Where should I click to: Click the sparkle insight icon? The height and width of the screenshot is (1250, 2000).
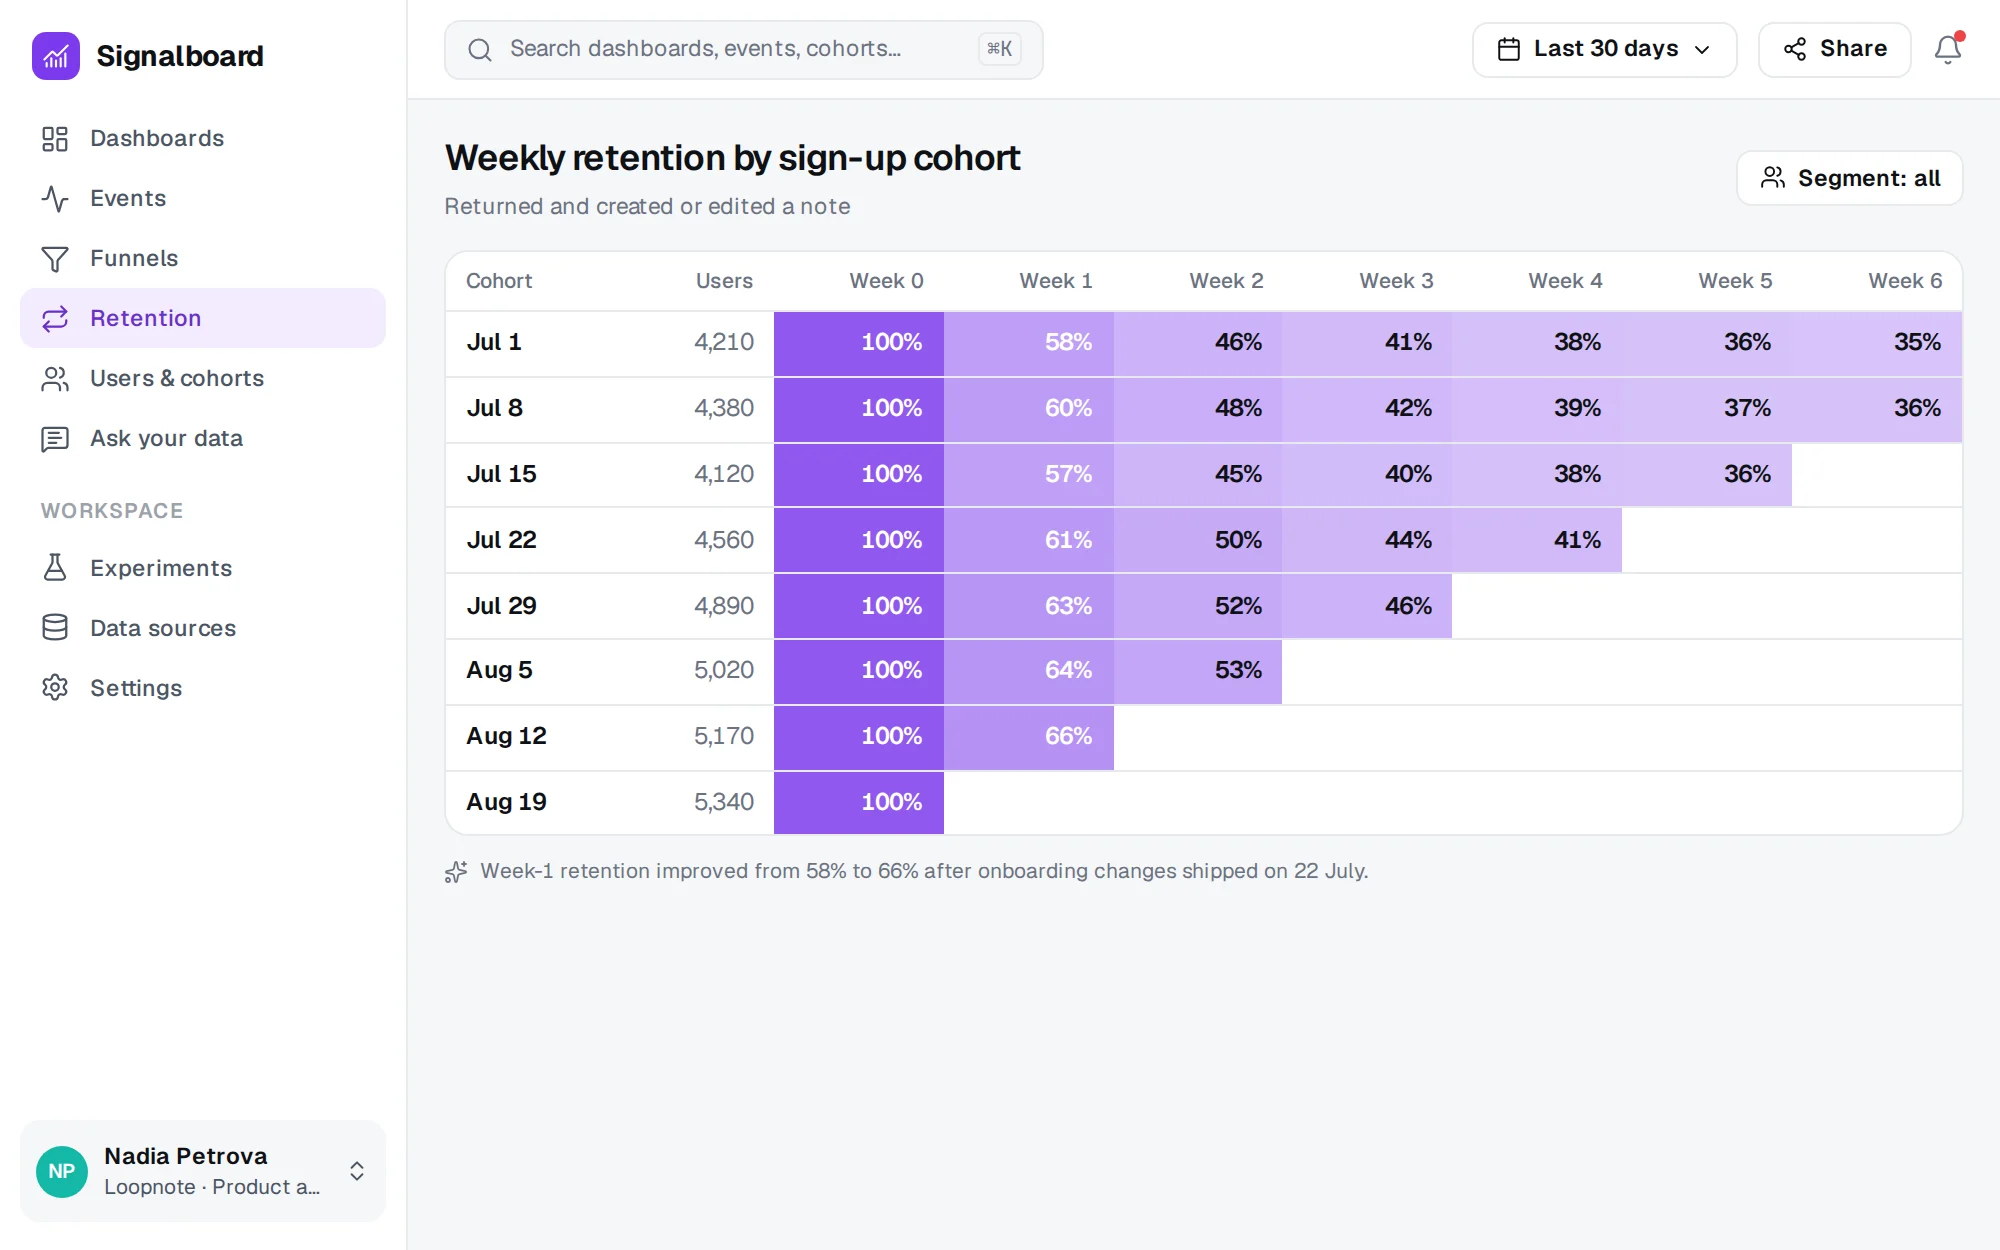[456, 872]
